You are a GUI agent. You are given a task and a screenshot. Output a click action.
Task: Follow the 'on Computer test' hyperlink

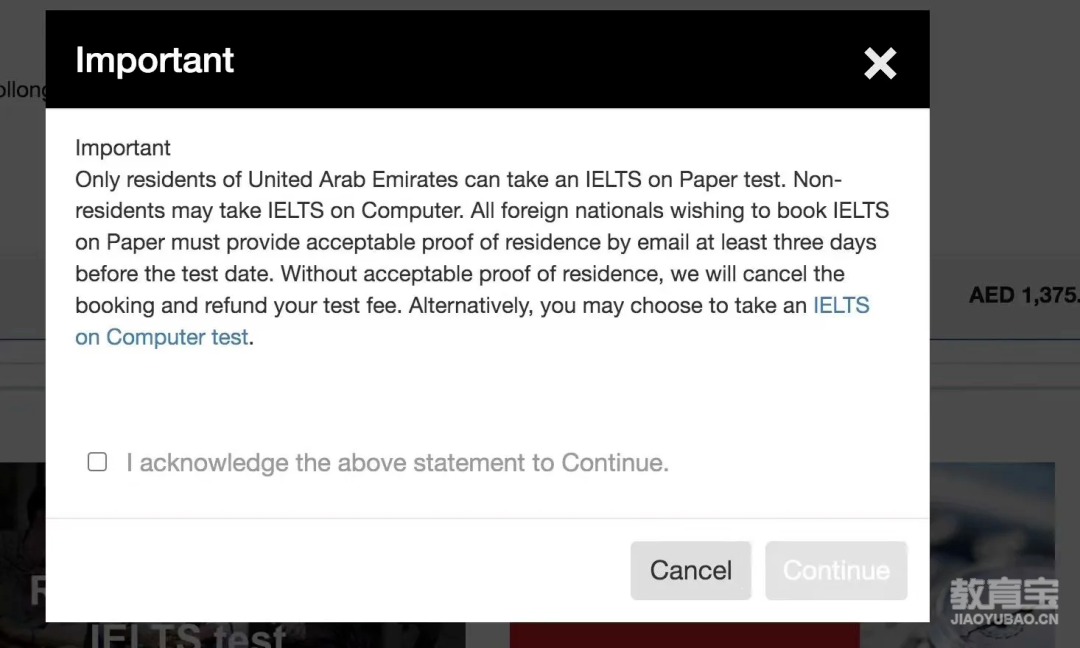(162, 337)
